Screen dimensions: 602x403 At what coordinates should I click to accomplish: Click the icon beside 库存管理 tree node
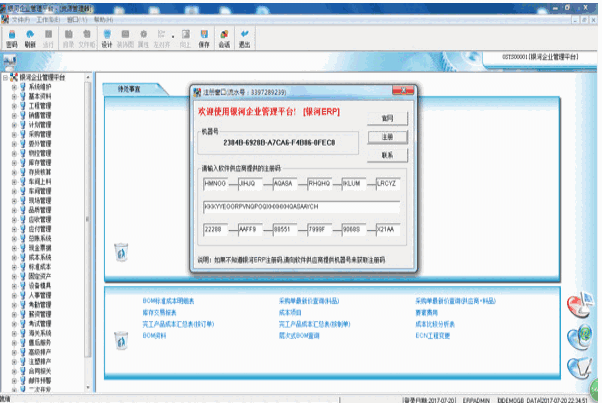[x=23, y=163]
